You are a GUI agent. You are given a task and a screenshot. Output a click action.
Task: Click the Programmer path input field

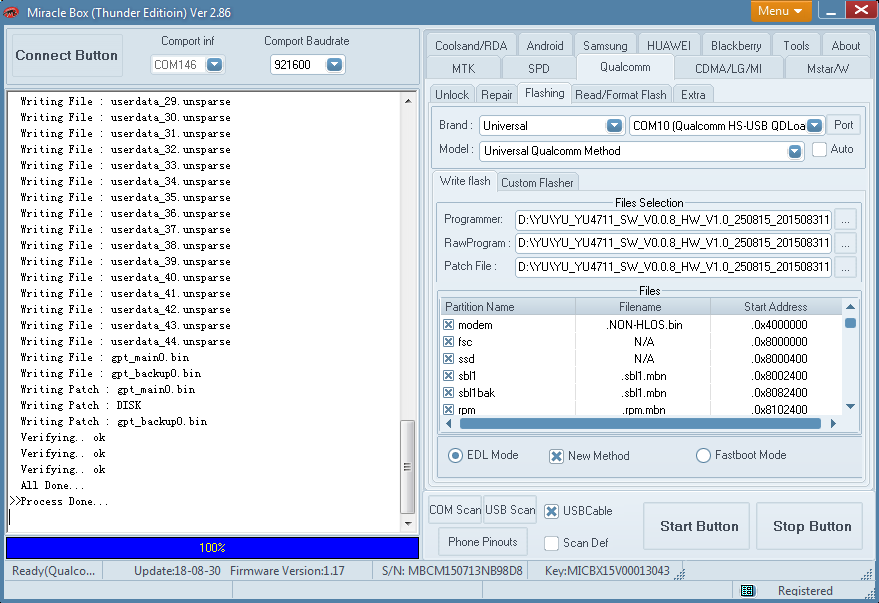coord(673,220)
